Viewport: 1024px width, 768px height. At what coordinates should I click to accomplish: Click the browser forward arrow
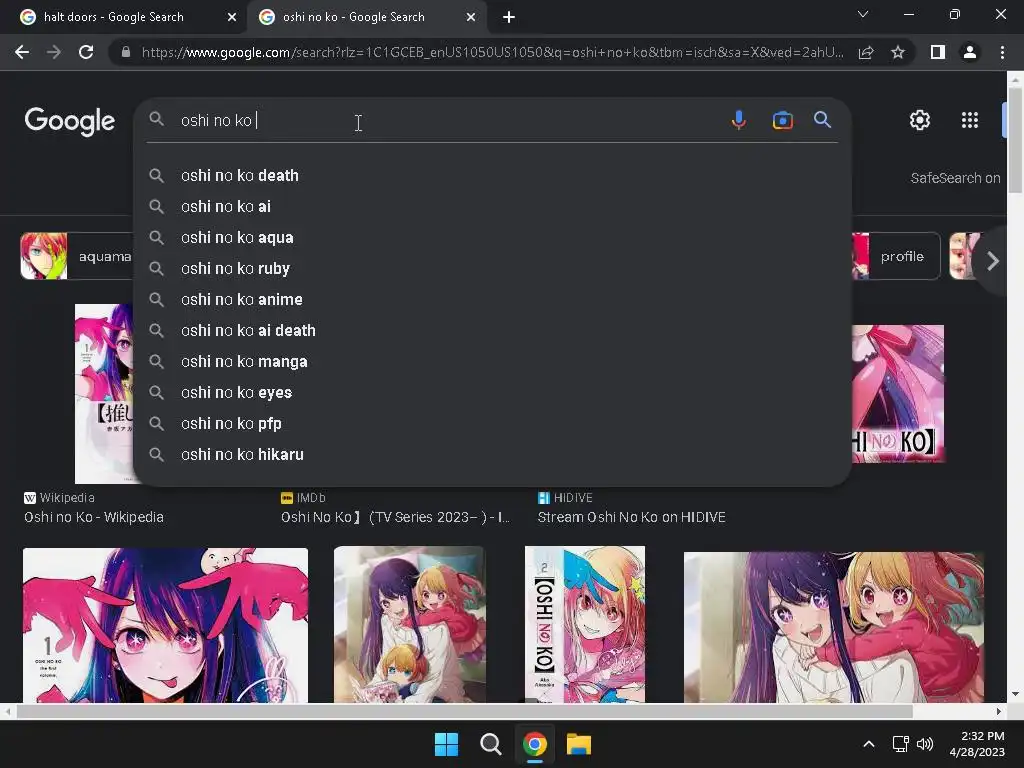coord(54,52)
